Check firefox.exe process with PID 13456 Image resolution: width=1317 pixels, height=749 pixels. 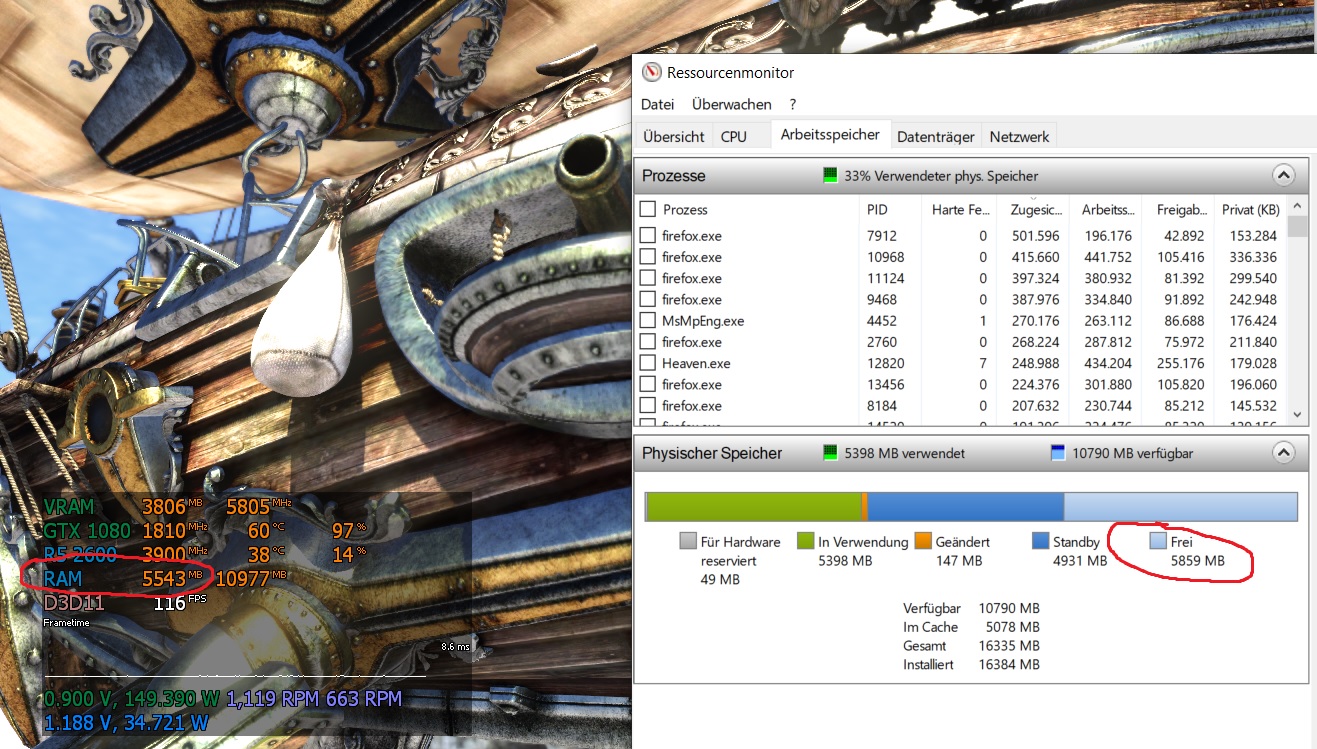pyautogui.click(x=647, y=384)
